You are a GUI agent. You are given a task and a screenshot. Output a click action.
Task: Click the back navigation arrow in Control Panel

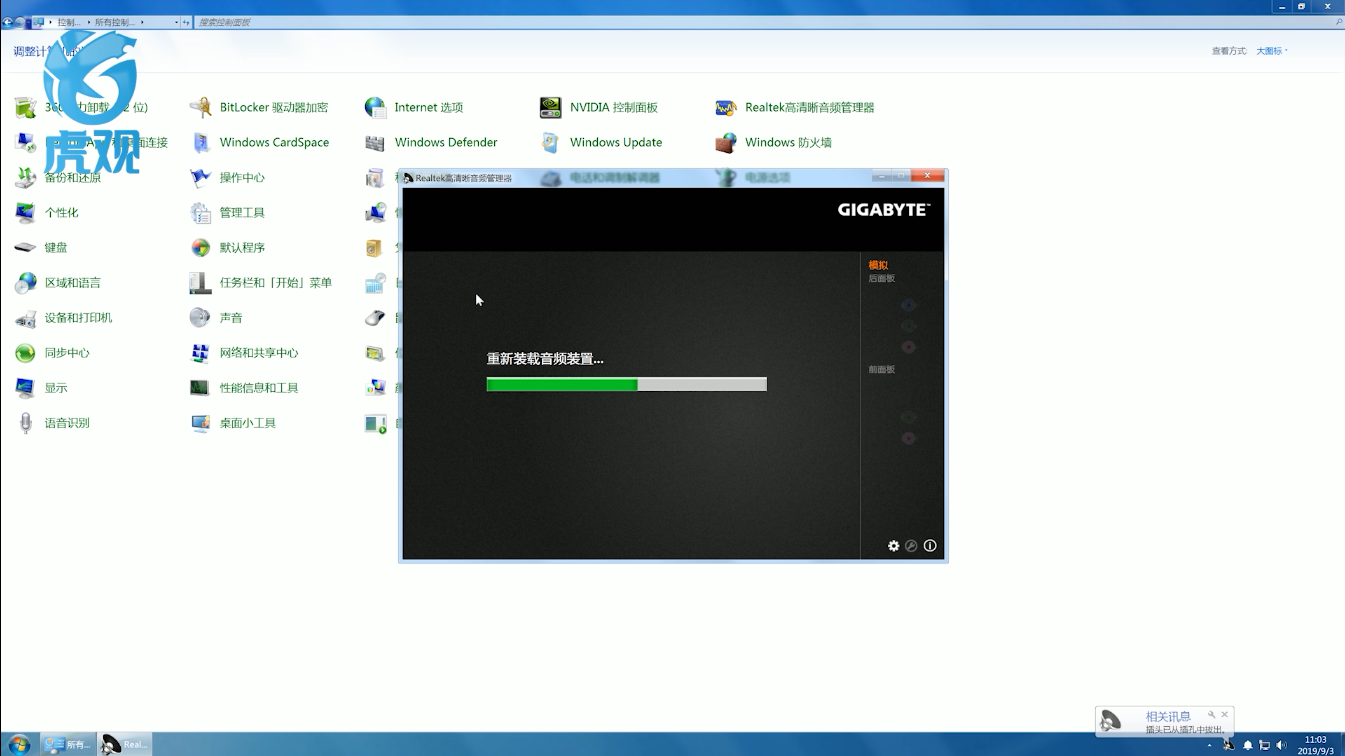[x=8, y=22]
